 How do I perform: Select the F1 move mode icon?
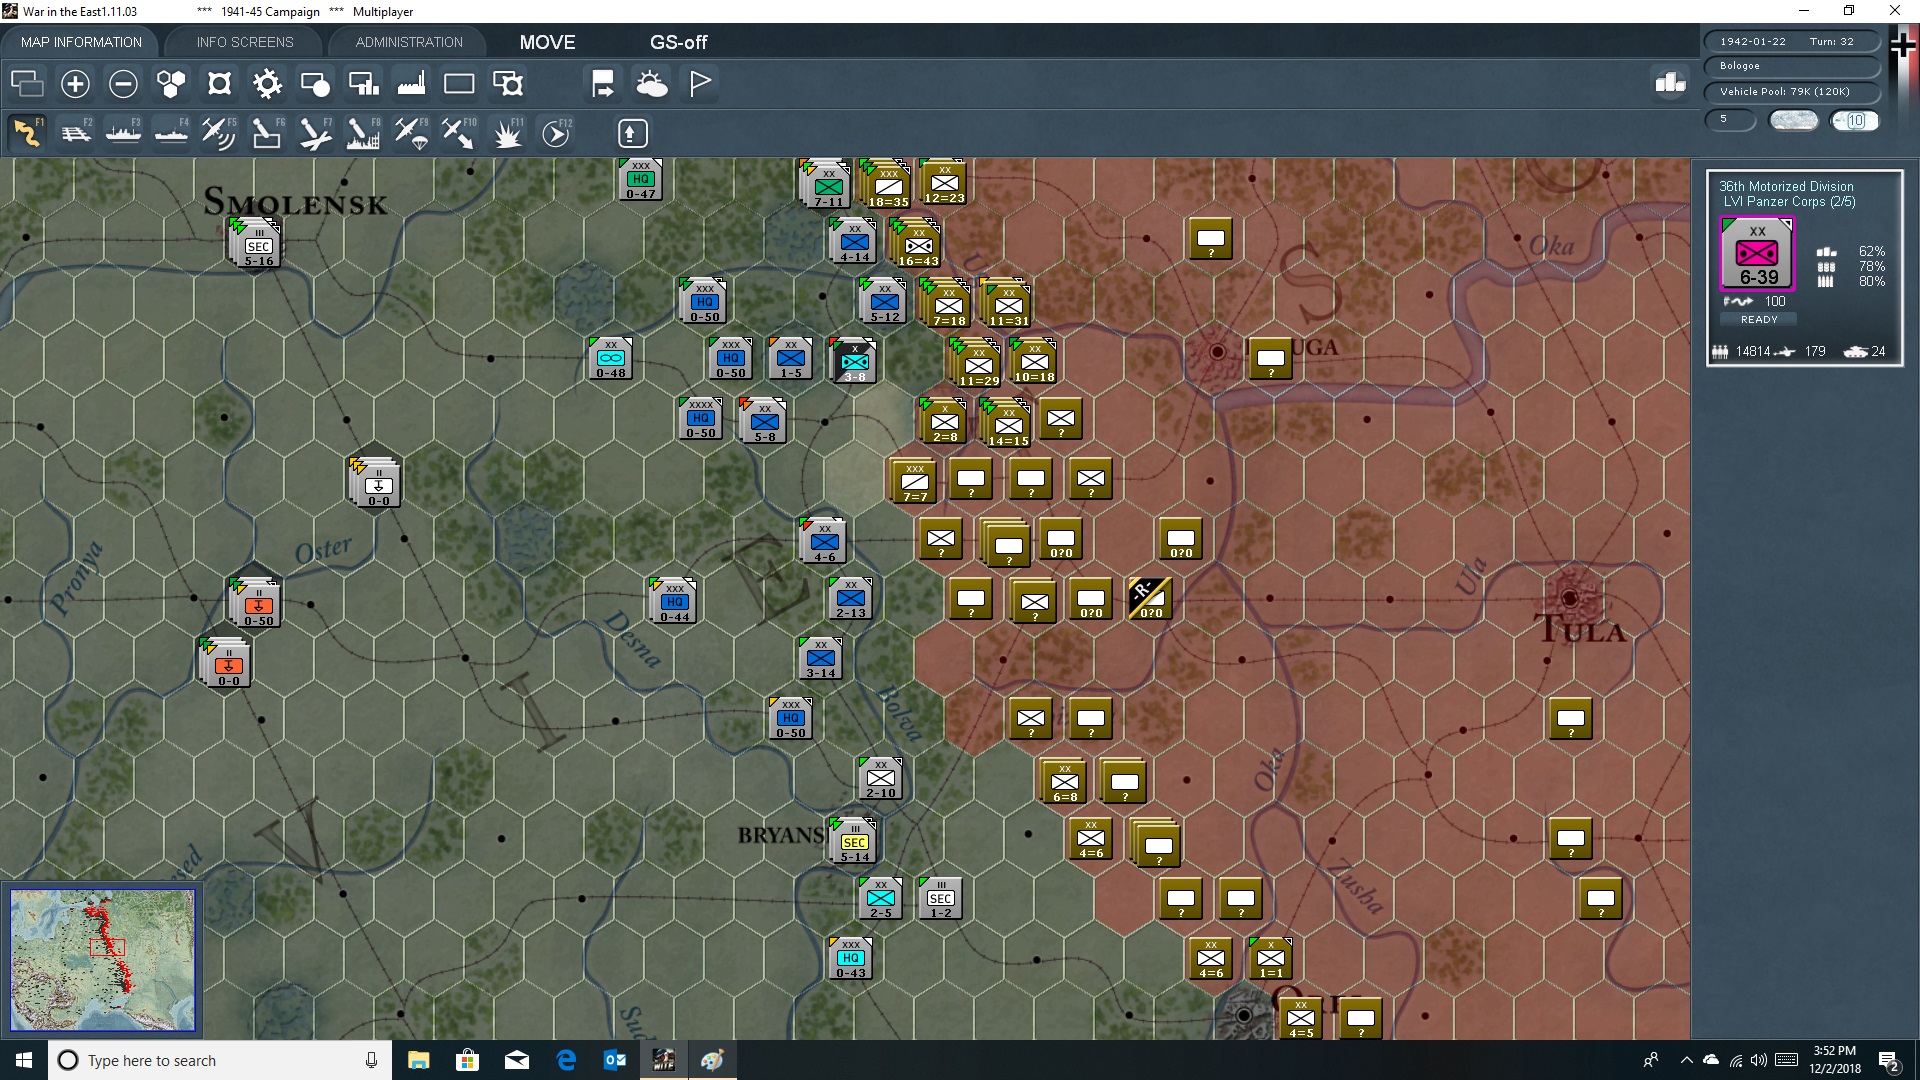(x=27, y=132)
